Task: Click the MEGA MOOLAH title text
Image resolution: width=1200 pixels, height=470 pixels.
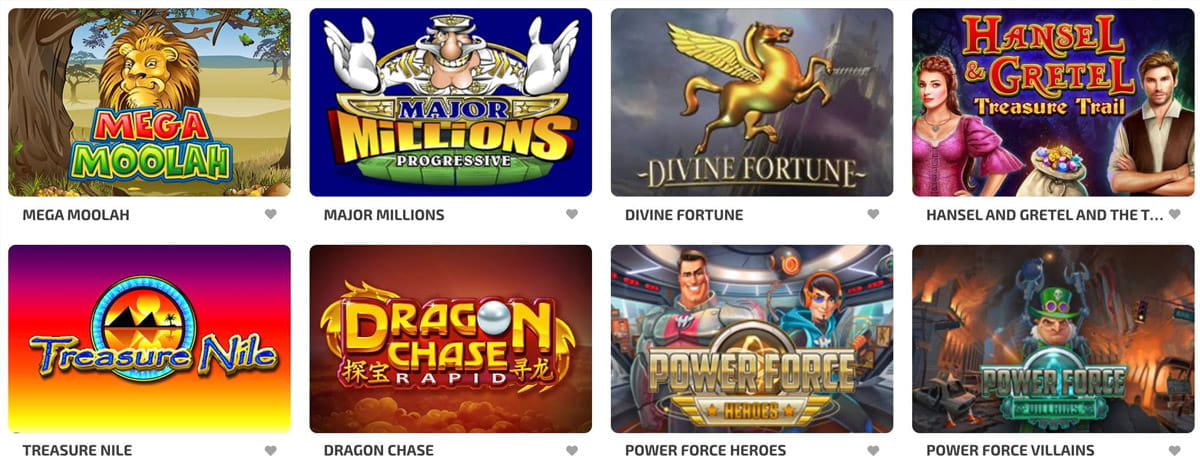Action: pos(76,215)
